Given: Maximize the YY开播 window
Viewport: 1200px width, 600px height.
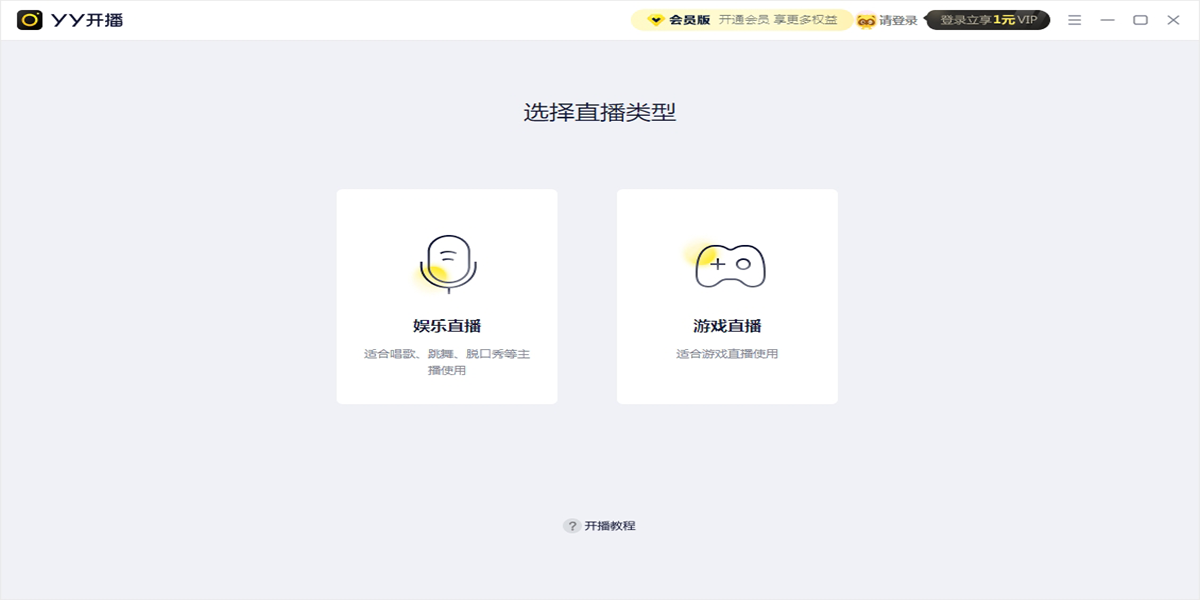Looking at the screenshot, I should coord(1140,20).
